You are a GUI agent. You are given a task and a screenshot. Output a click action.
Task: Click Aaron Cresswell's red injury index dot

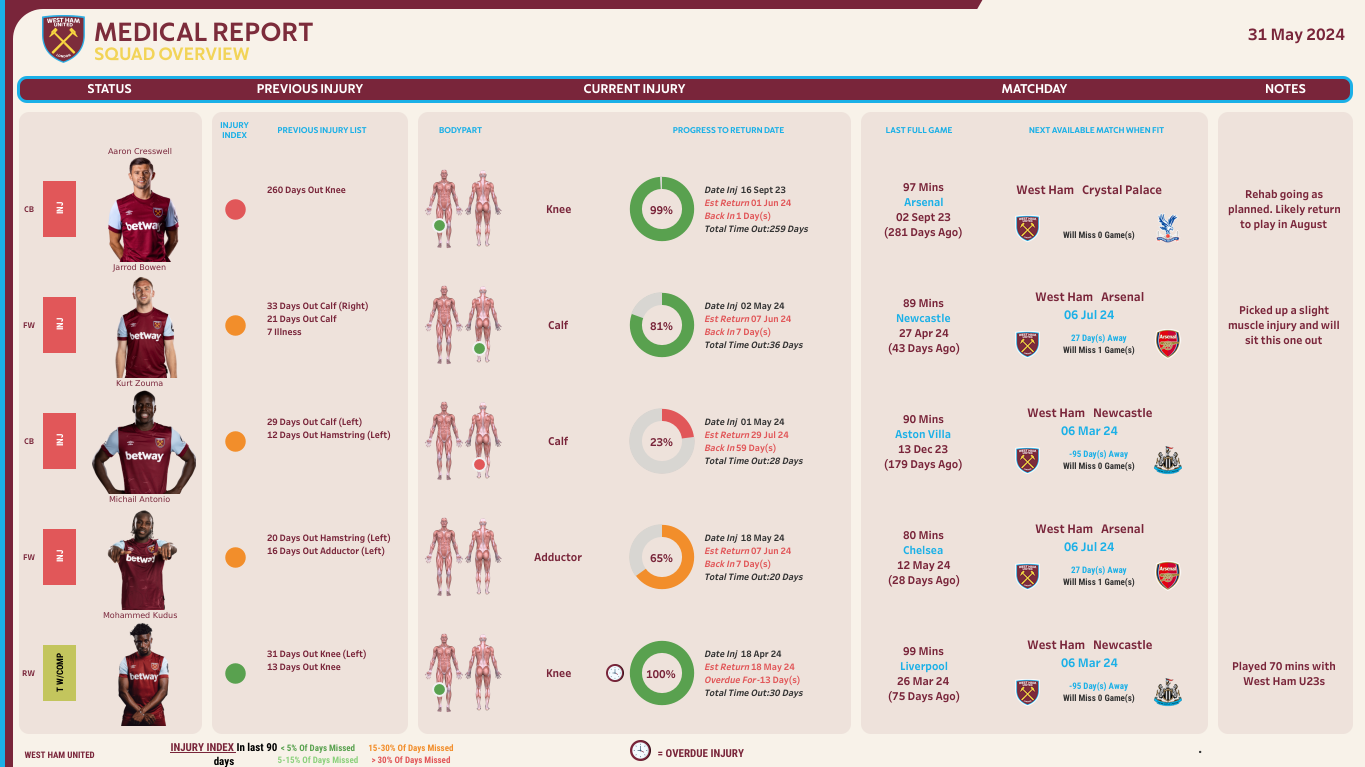pyautogui.click(x=235, y=209)
